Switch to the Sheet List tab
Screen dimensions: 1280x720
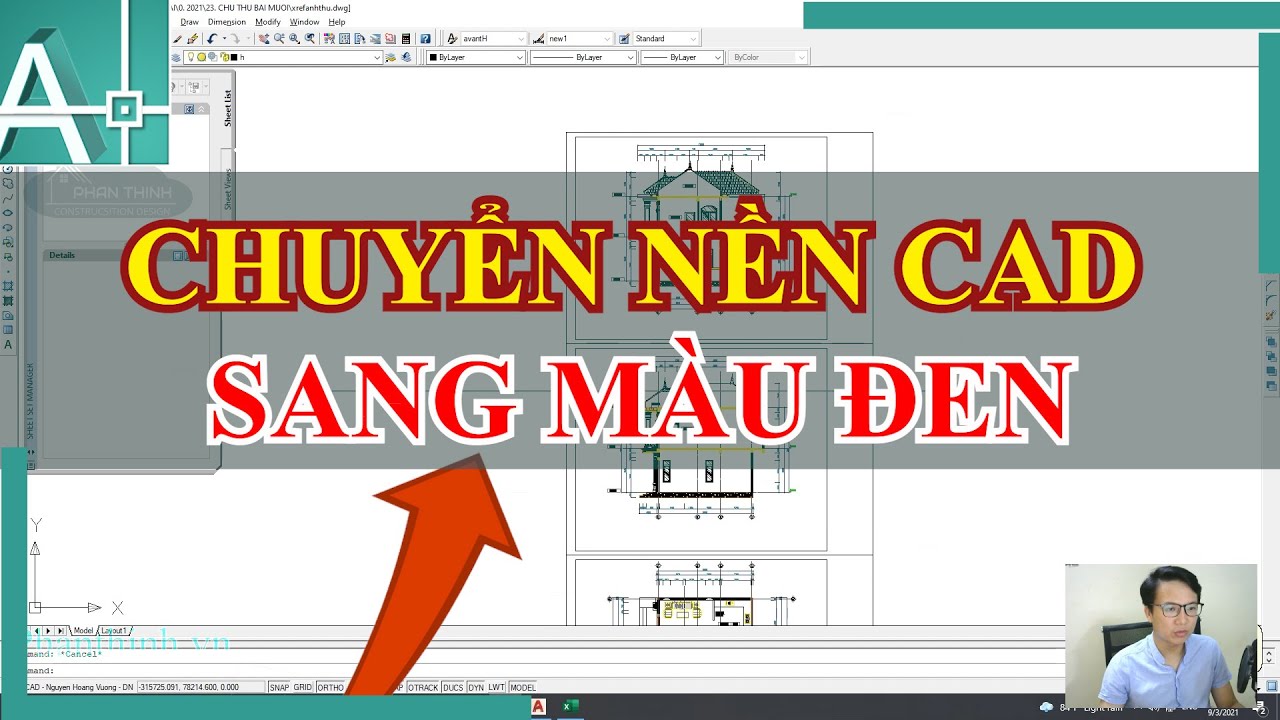coord(227,108)
